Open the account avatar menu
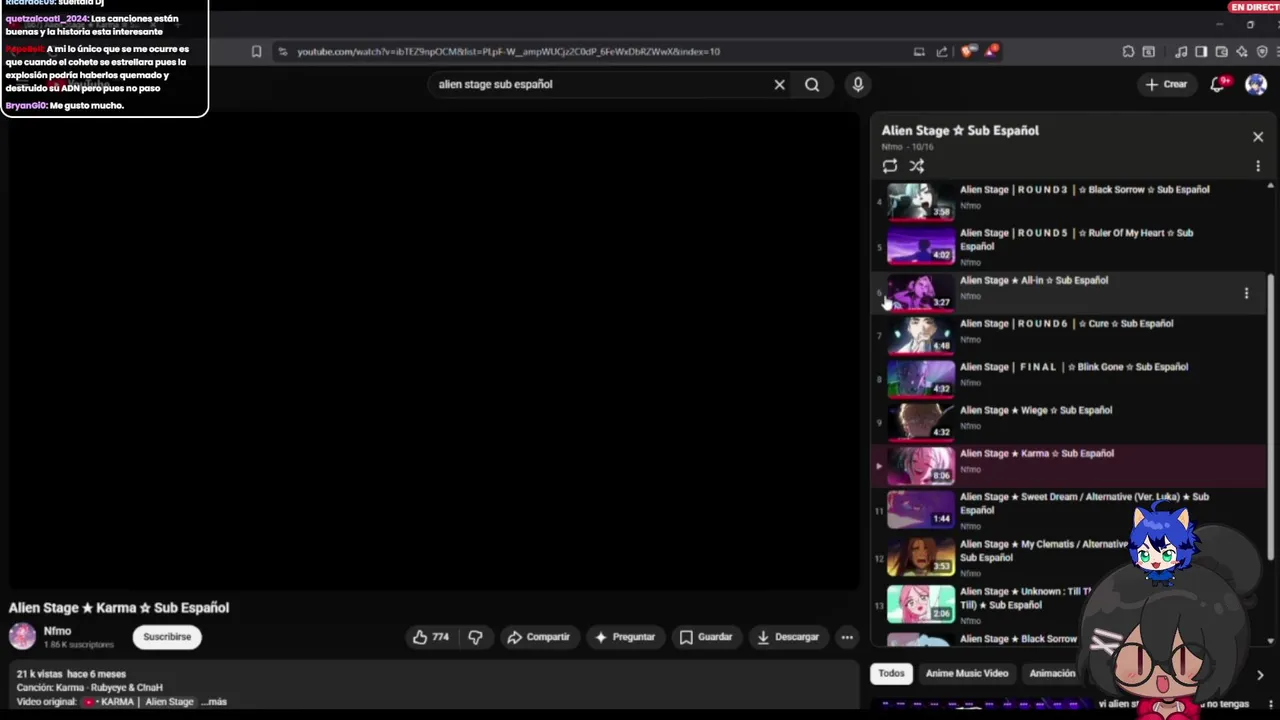 coord(1256,85)
